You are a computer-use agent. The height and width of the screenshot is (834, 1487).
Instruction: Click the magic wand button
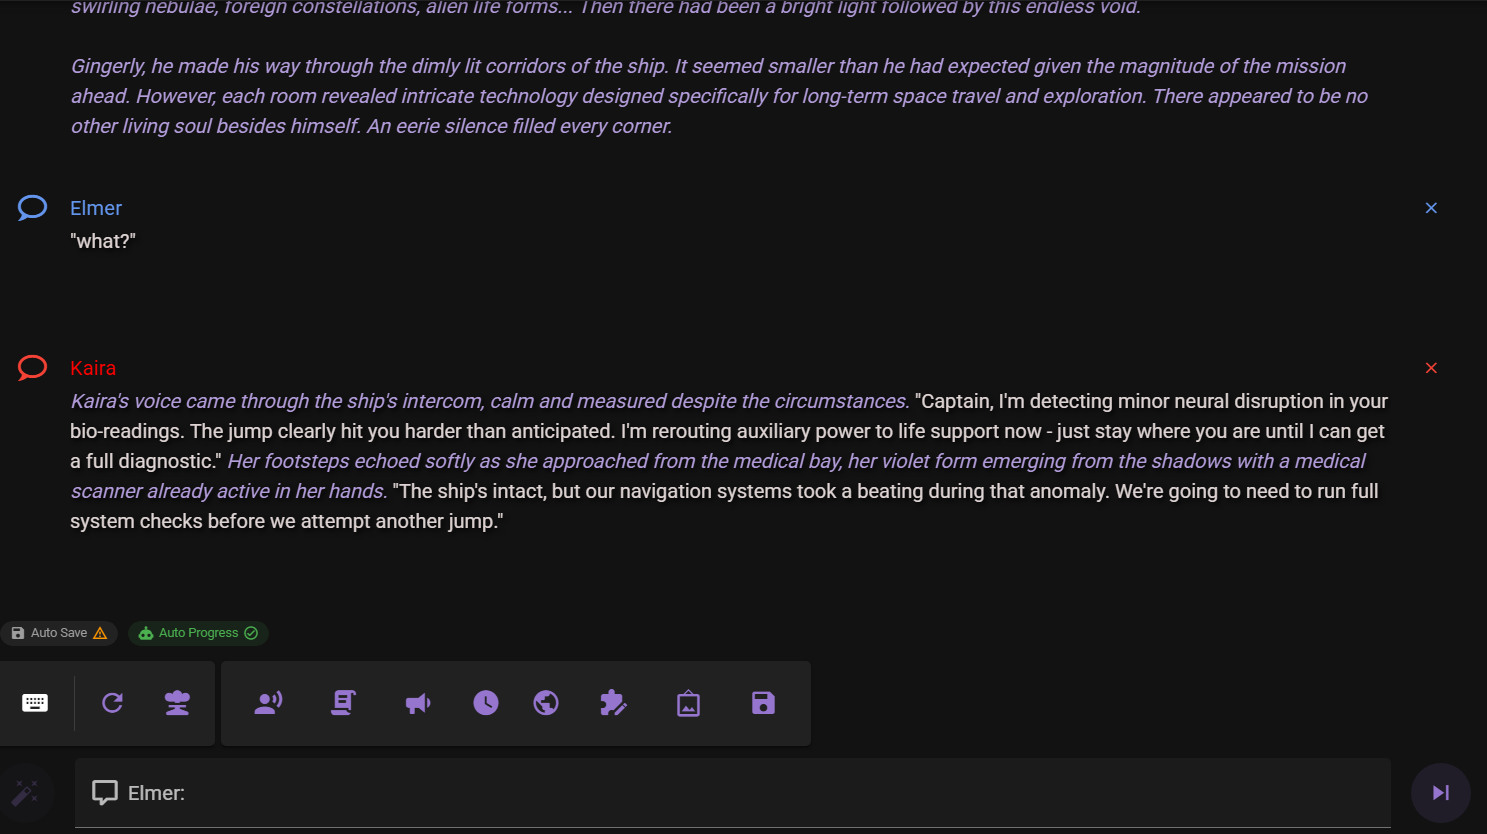[25, 793]
